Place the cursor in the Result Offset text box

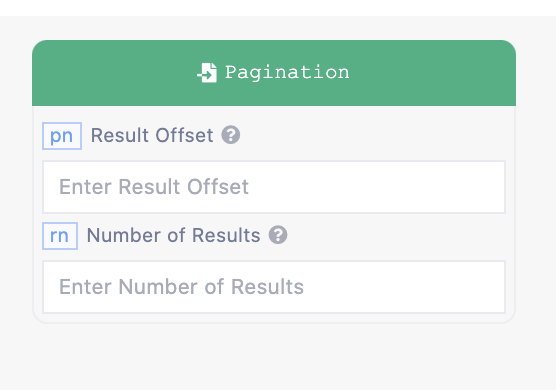pyautogui.click(x=274, y=187)
